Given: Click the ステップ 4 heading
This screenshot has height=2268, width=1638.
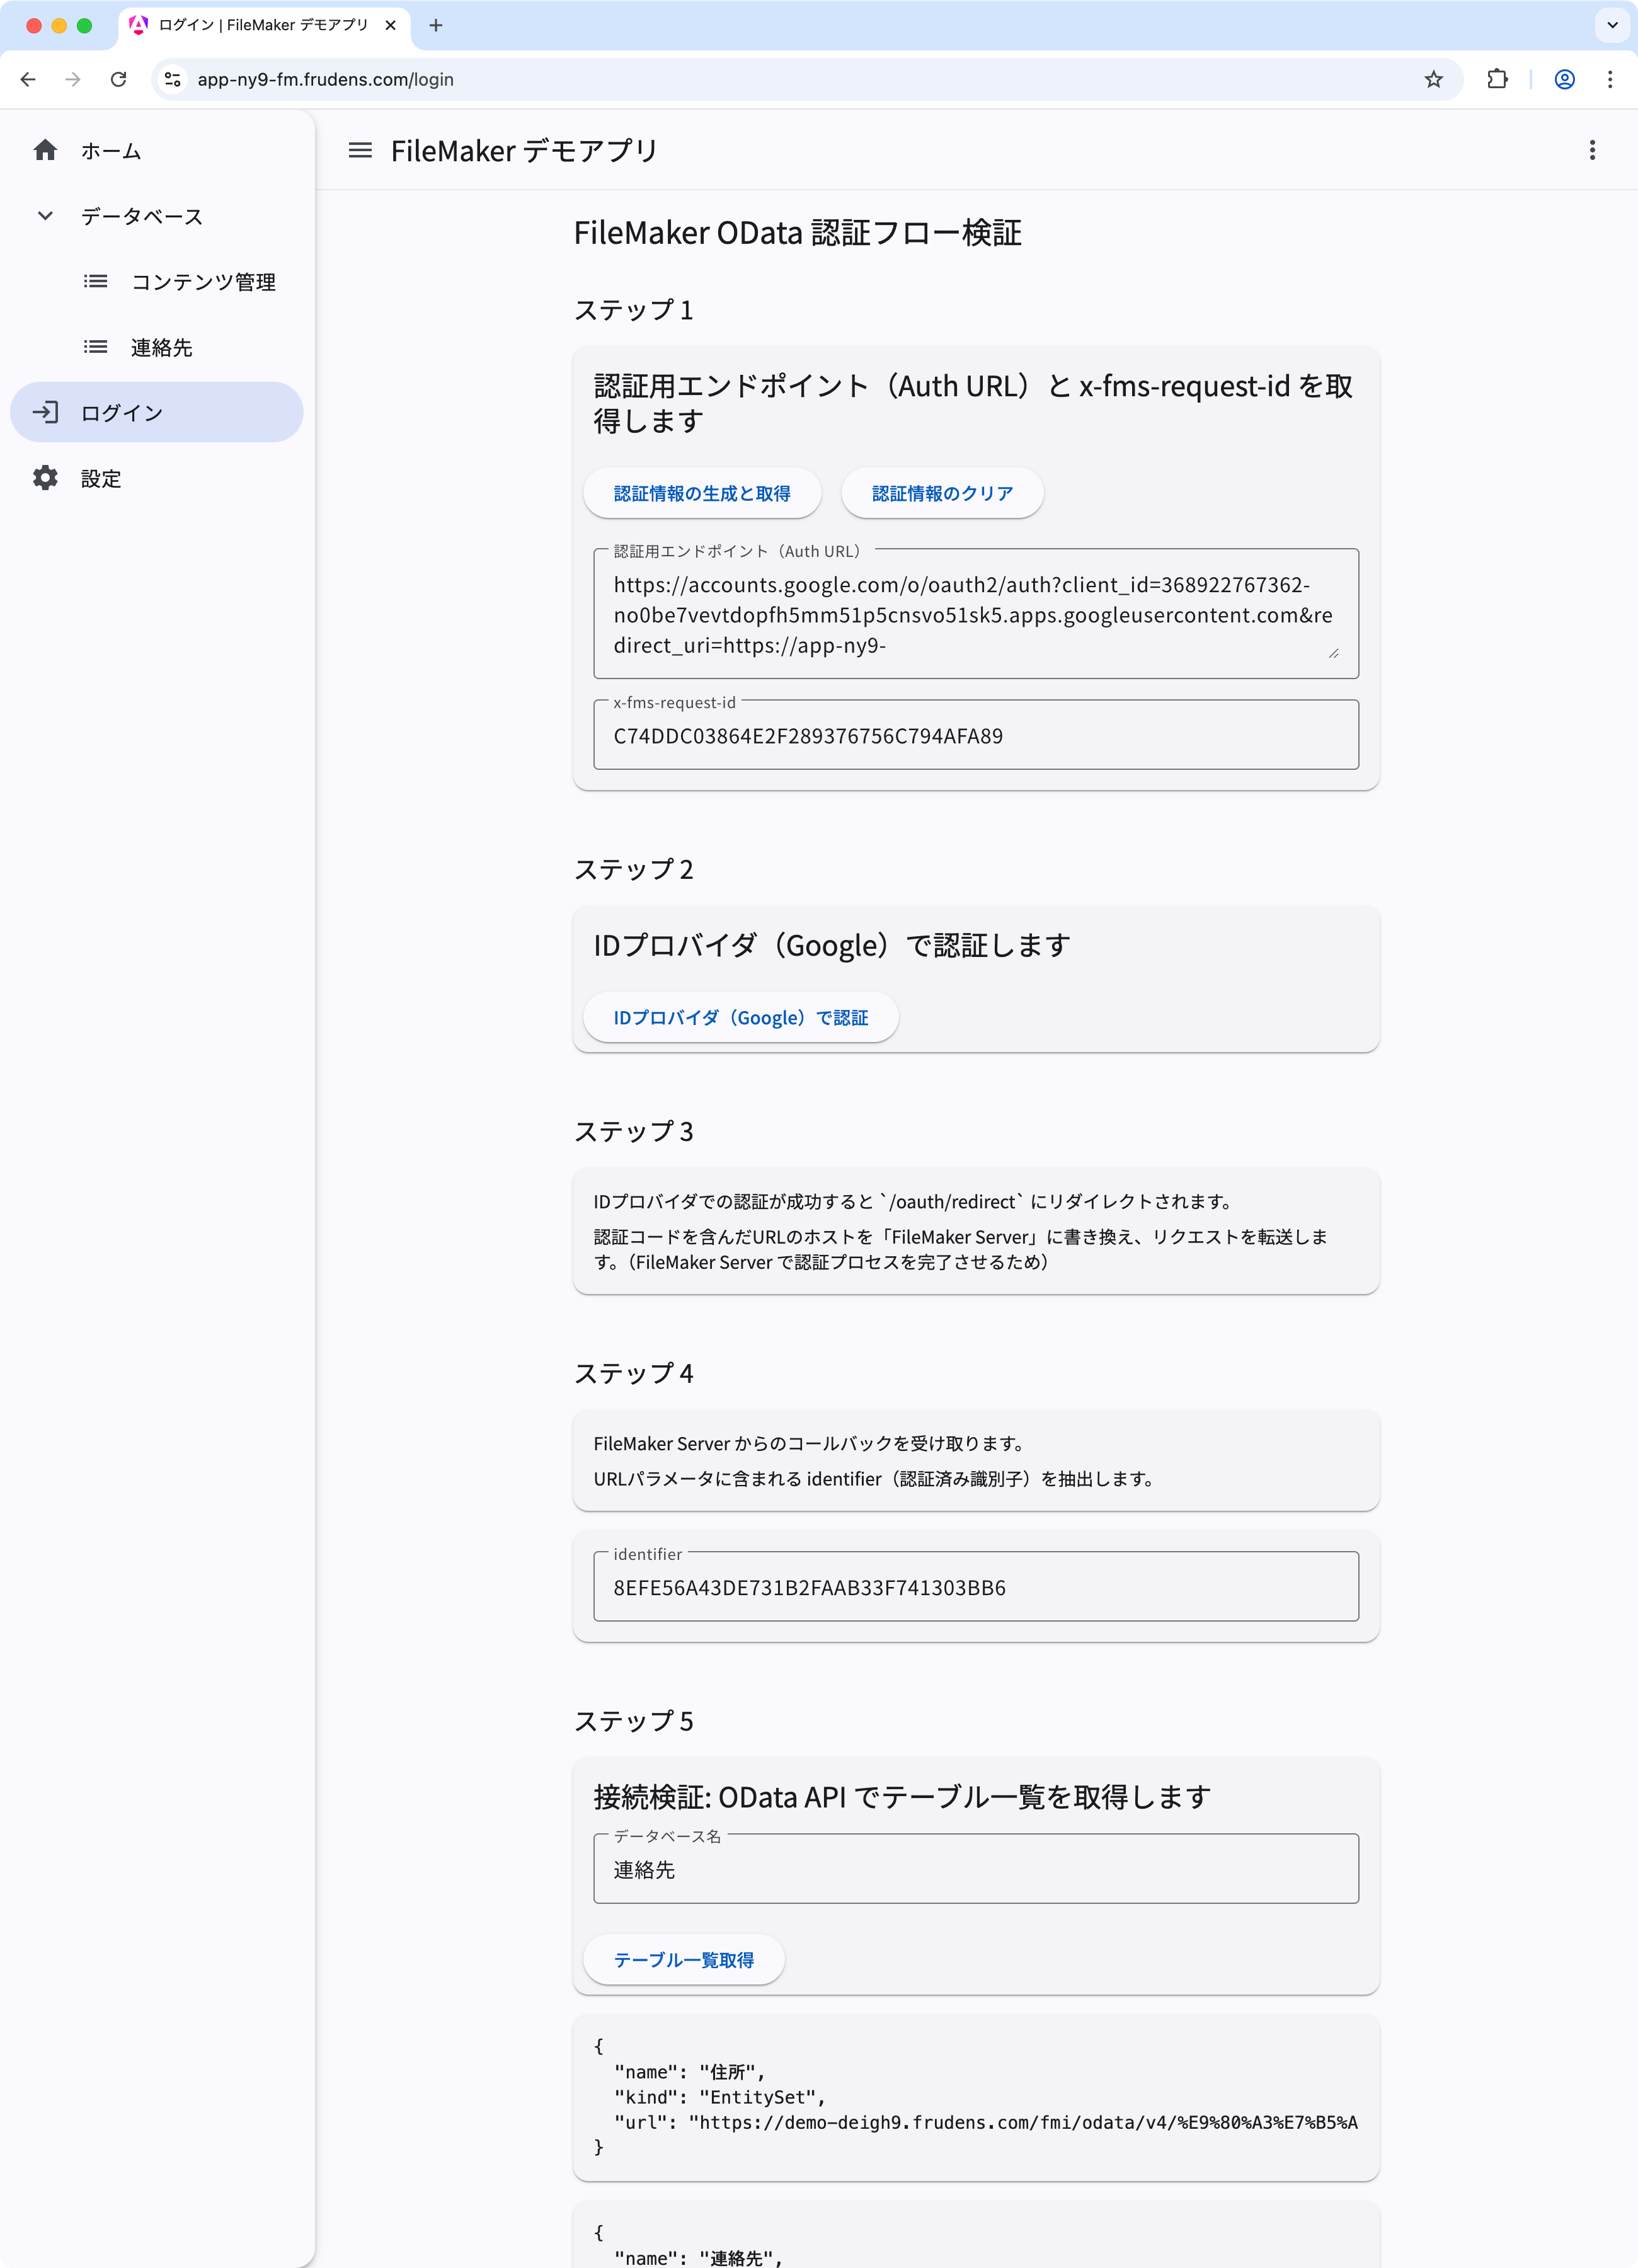Looking at the screenshot, I should [x=633, y=1373].
